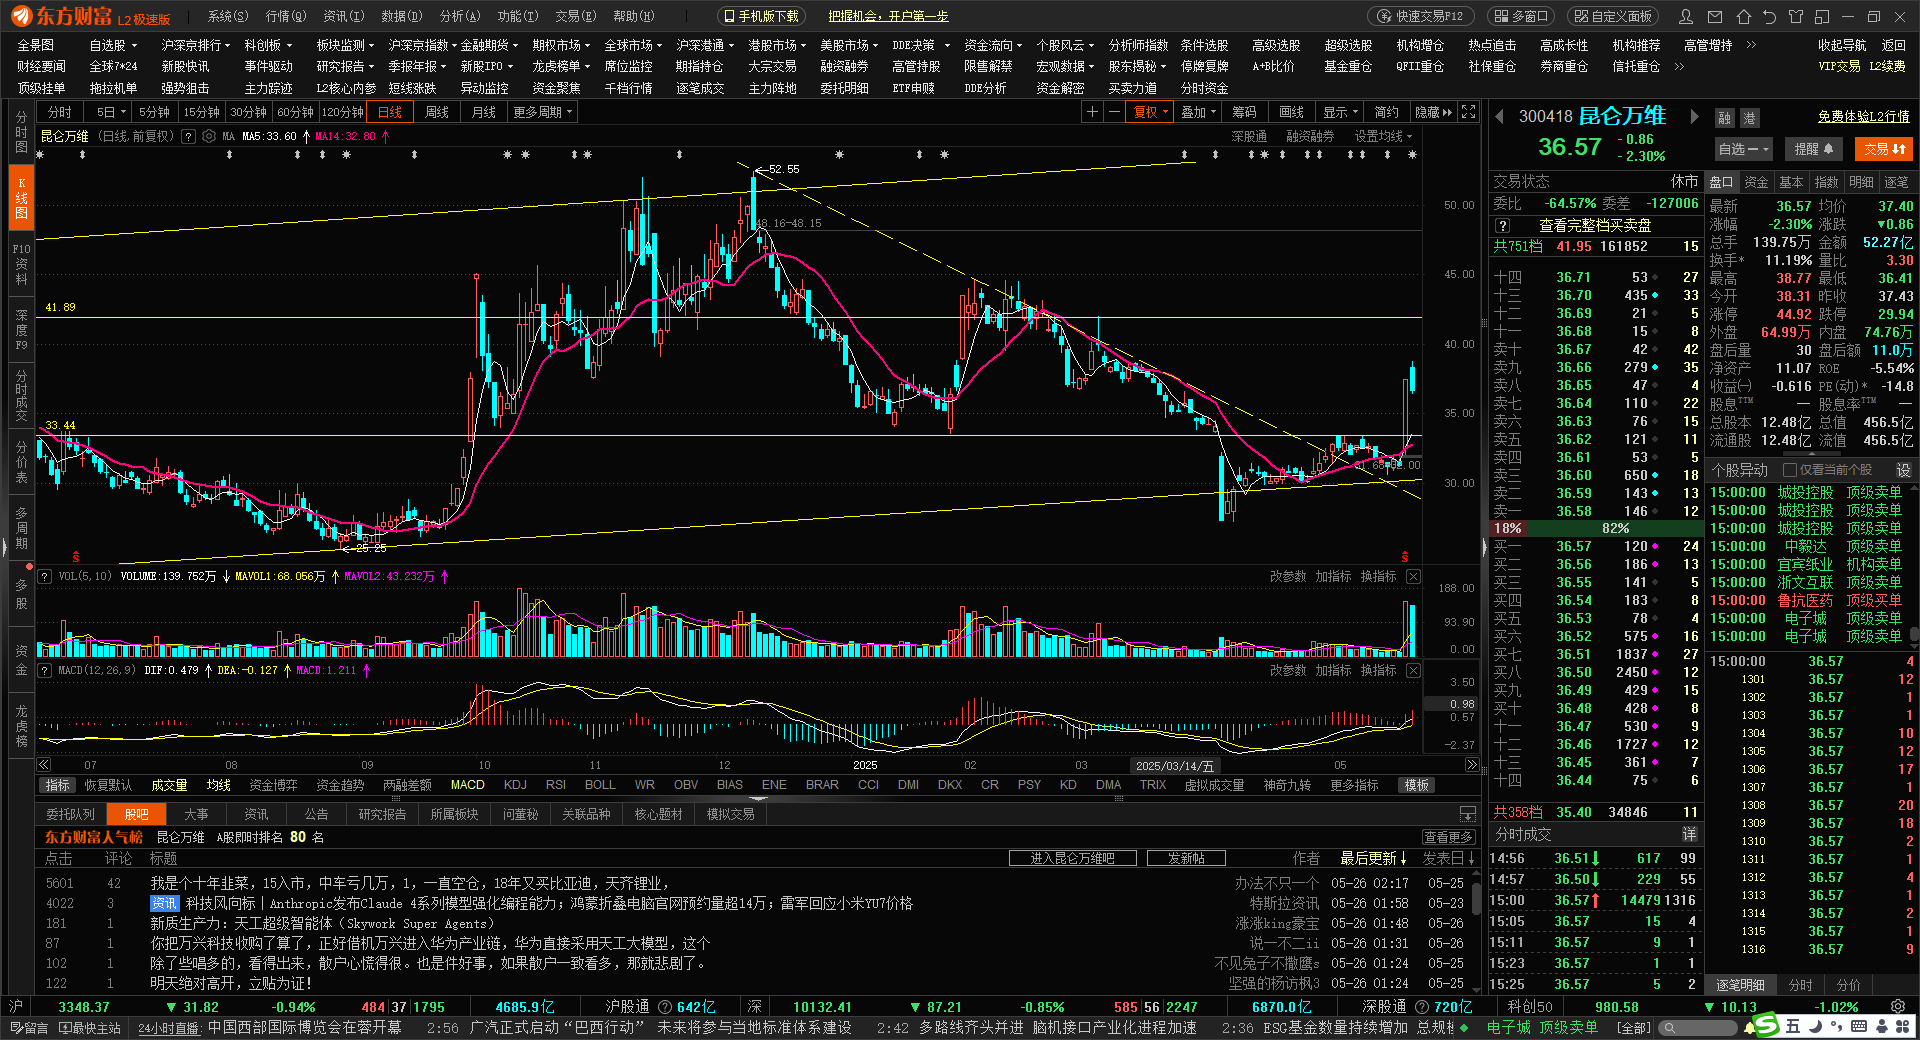Click 提醒 alert button
Screen dimensions: 1920x1040
[x=1813, y=149]
